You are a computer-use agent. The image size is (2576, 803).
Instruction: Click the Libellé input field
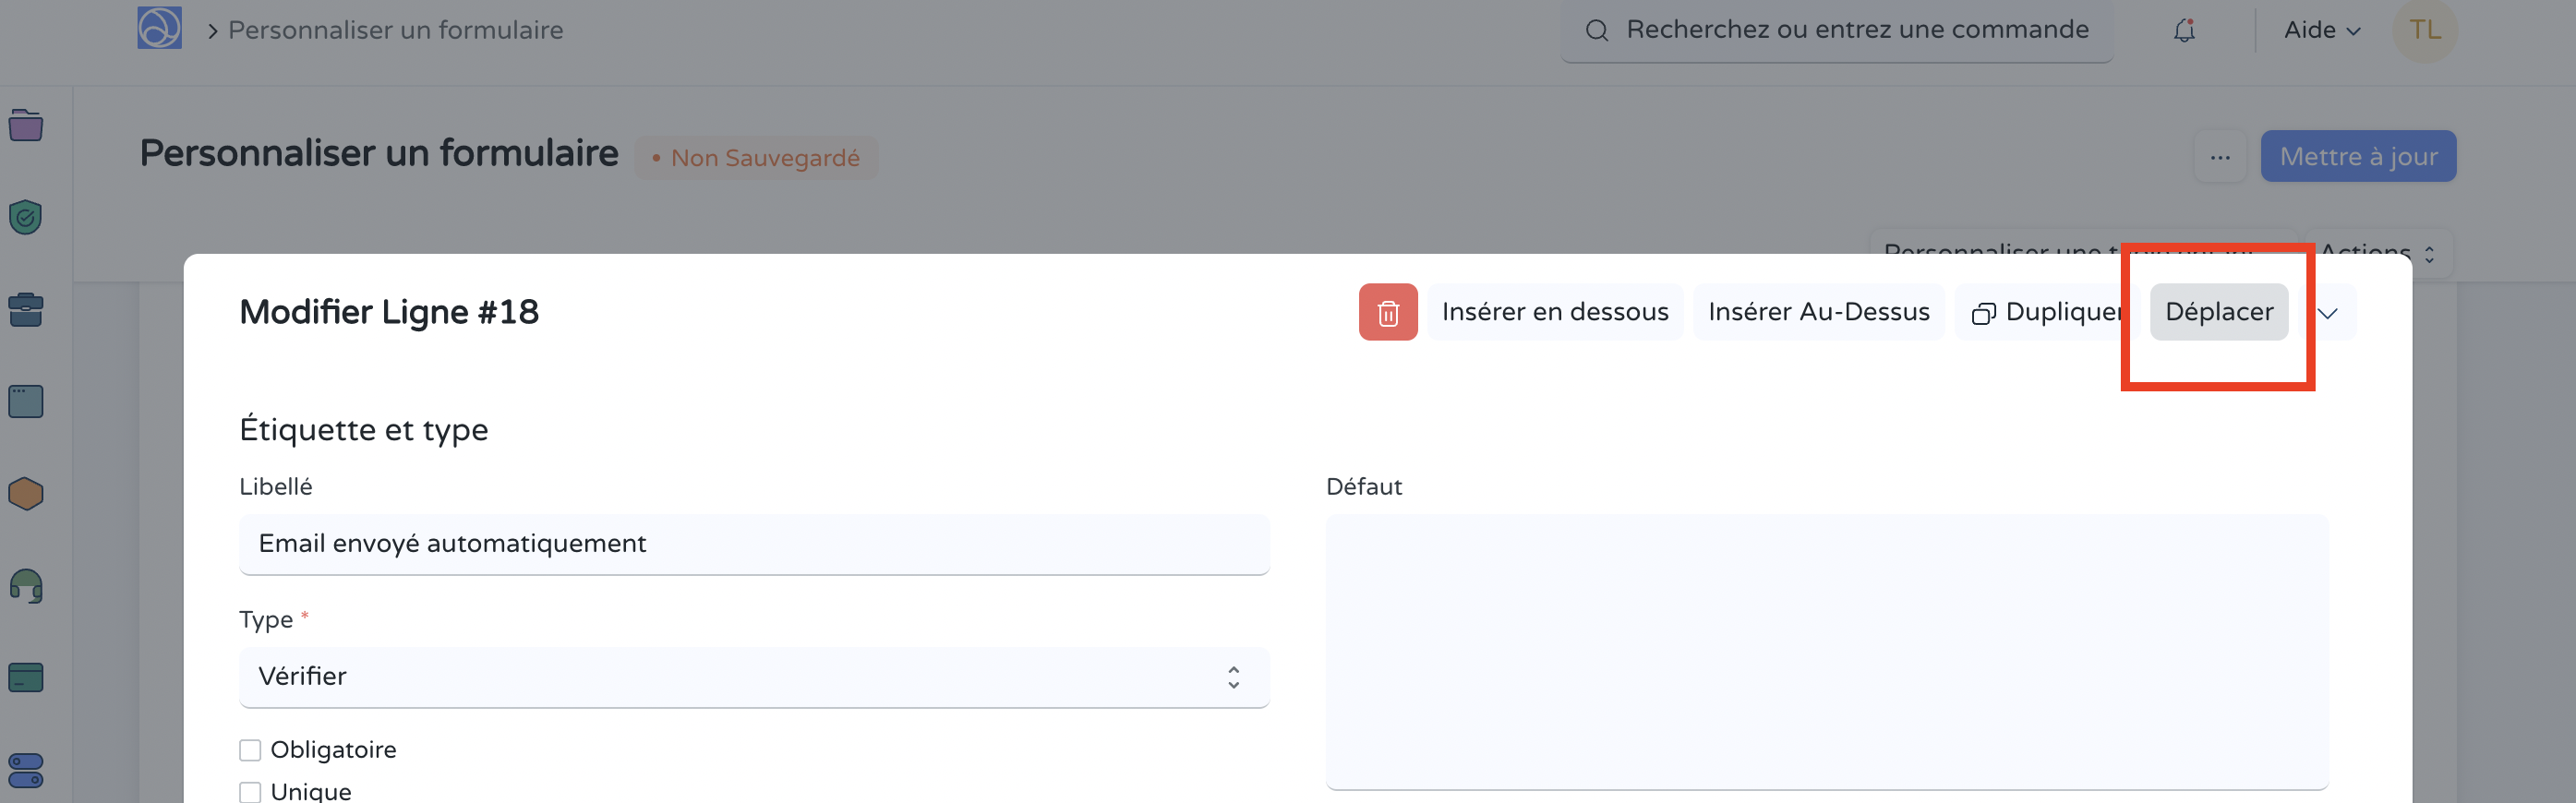click(754, 544)
